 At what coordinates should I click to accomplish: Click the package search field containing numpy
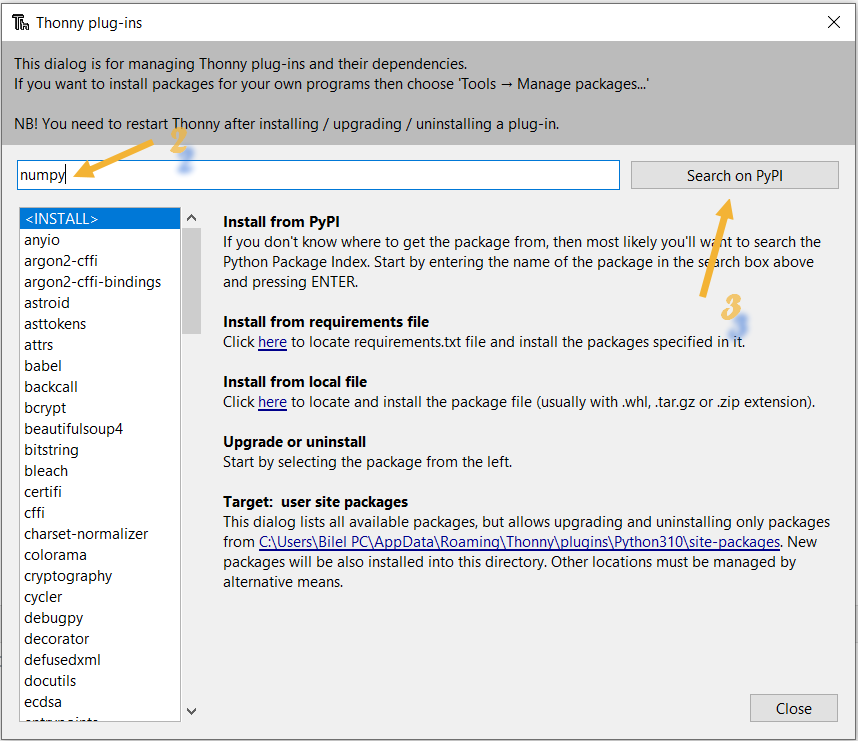pyautogui.click(x=318, y=175)
